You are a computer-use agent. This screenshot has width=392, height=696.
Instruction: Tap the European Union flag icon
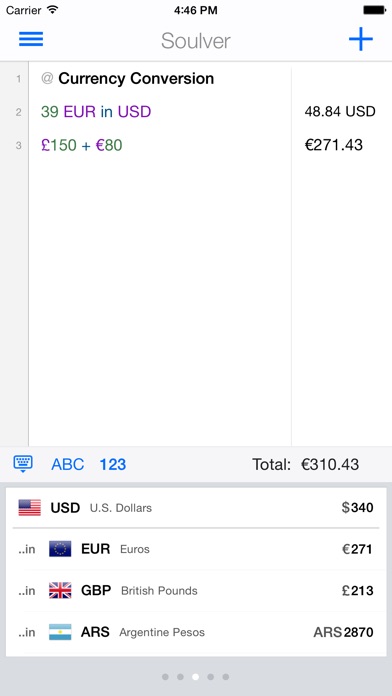60,549
